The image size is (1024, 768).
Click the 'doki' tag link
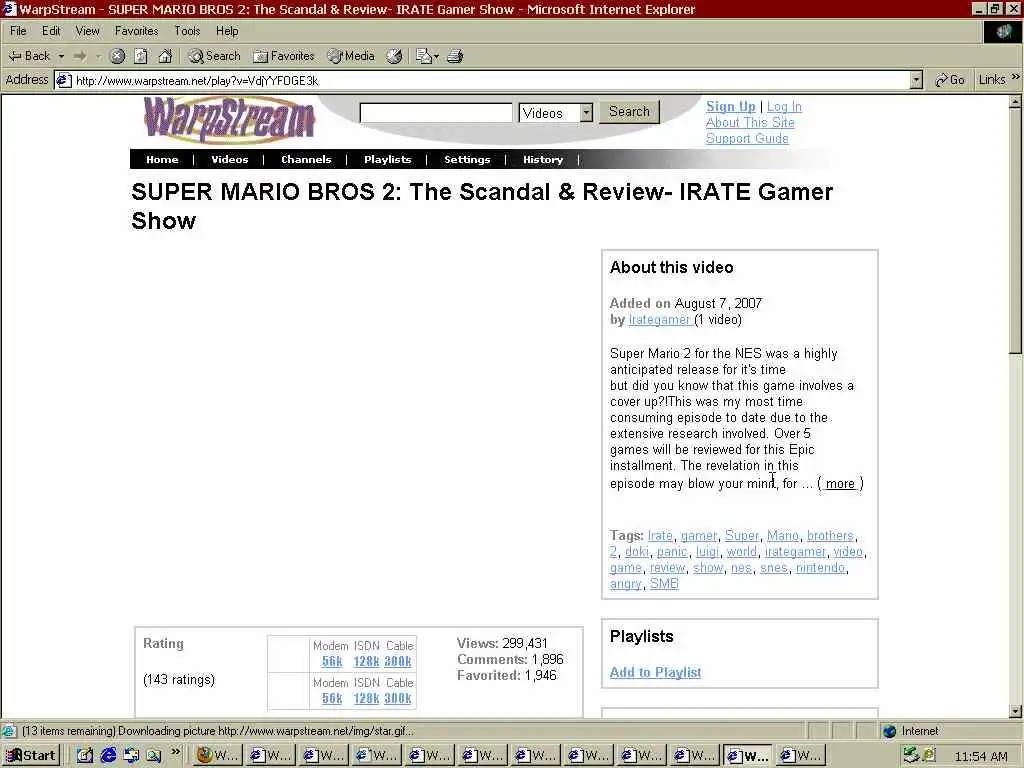click(x=637, y=552)
